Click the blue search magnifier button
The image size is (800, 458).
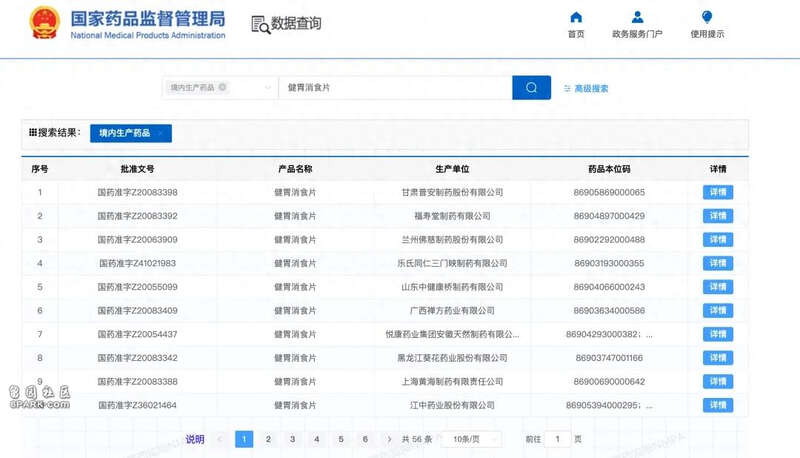click(x=531, y=88)
